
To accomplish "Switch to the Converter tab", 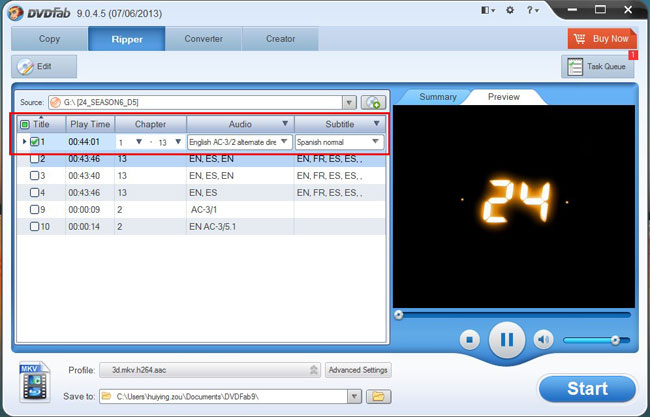I will click(204, 39).
